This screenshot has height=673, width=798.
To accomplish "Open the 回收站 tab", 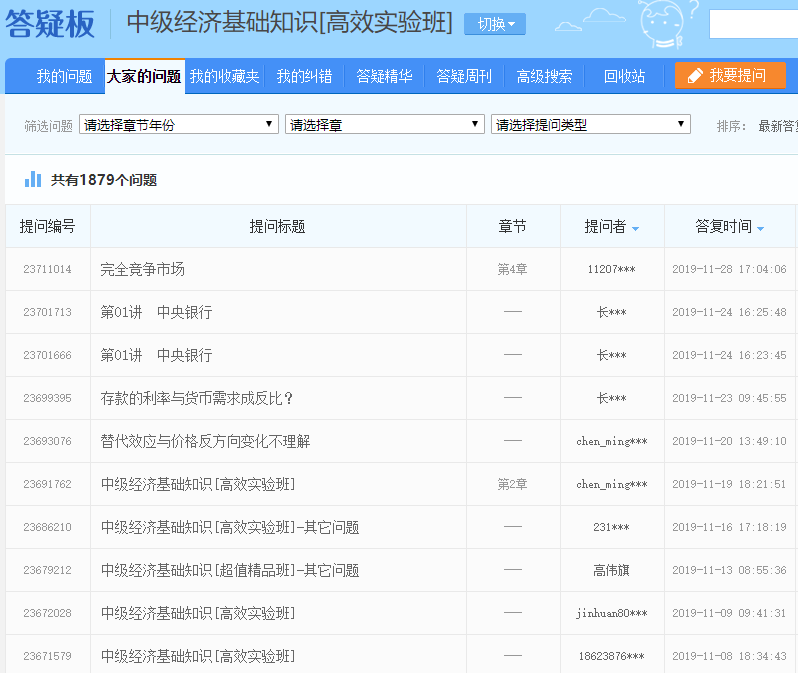I will click(x=624, y=76).
